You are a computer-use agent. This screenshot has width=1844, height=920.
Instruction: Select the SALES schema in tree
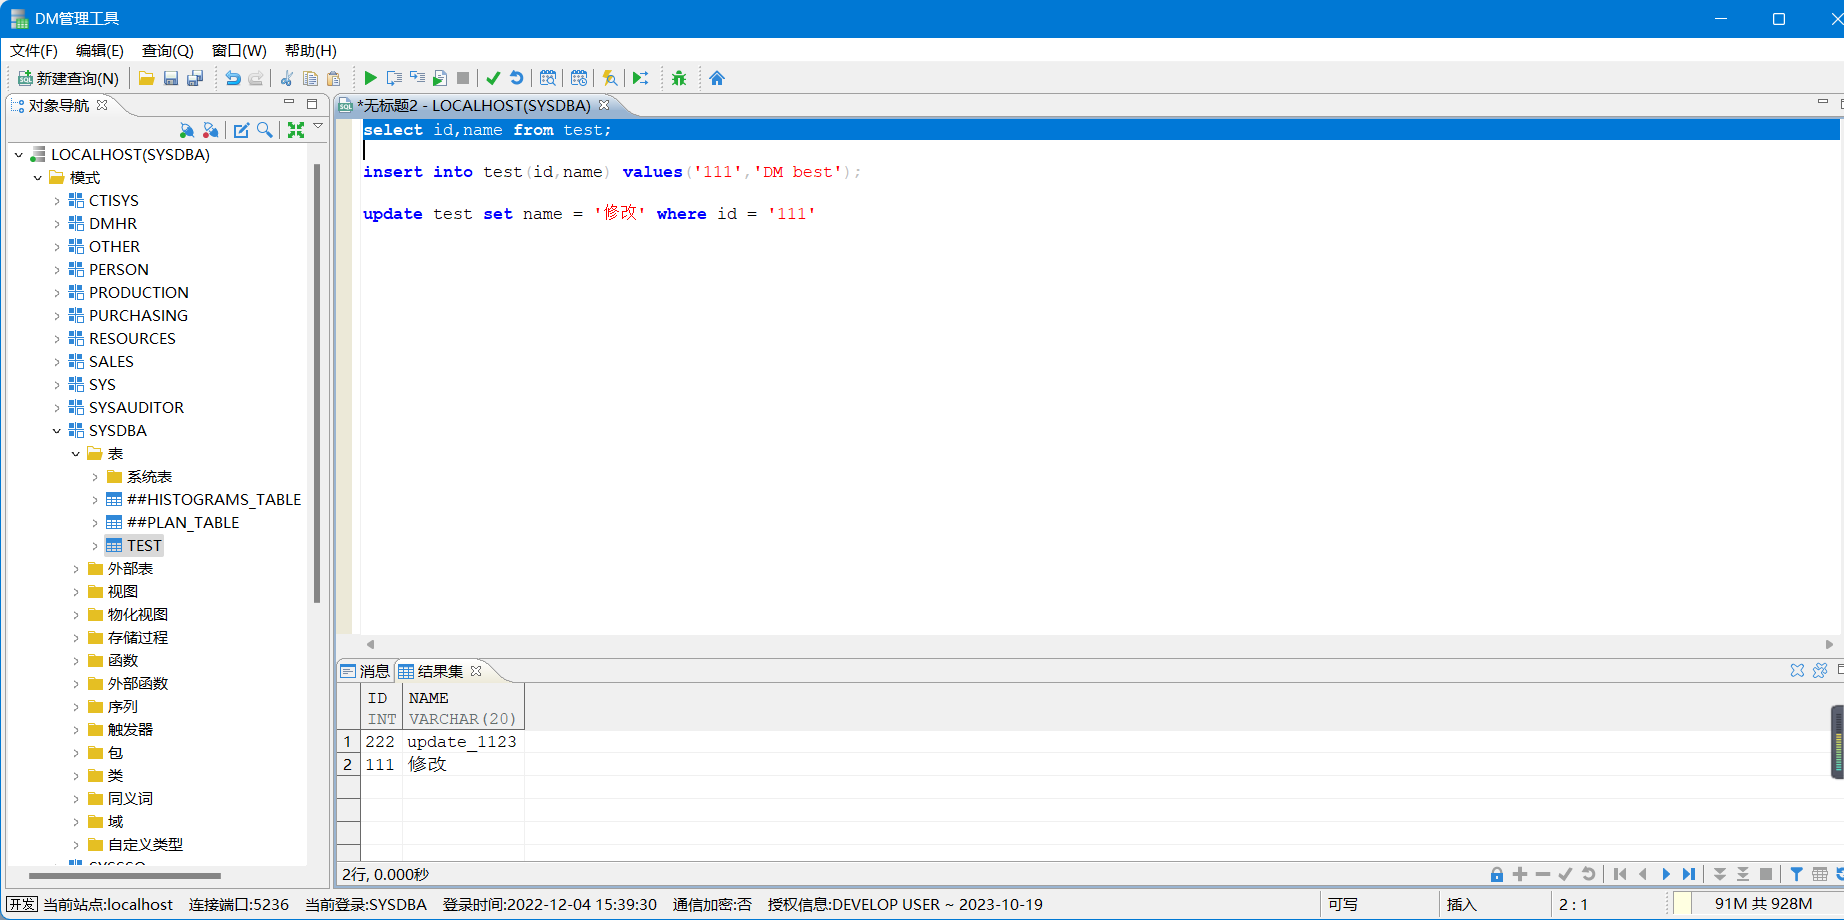point(111,362)
